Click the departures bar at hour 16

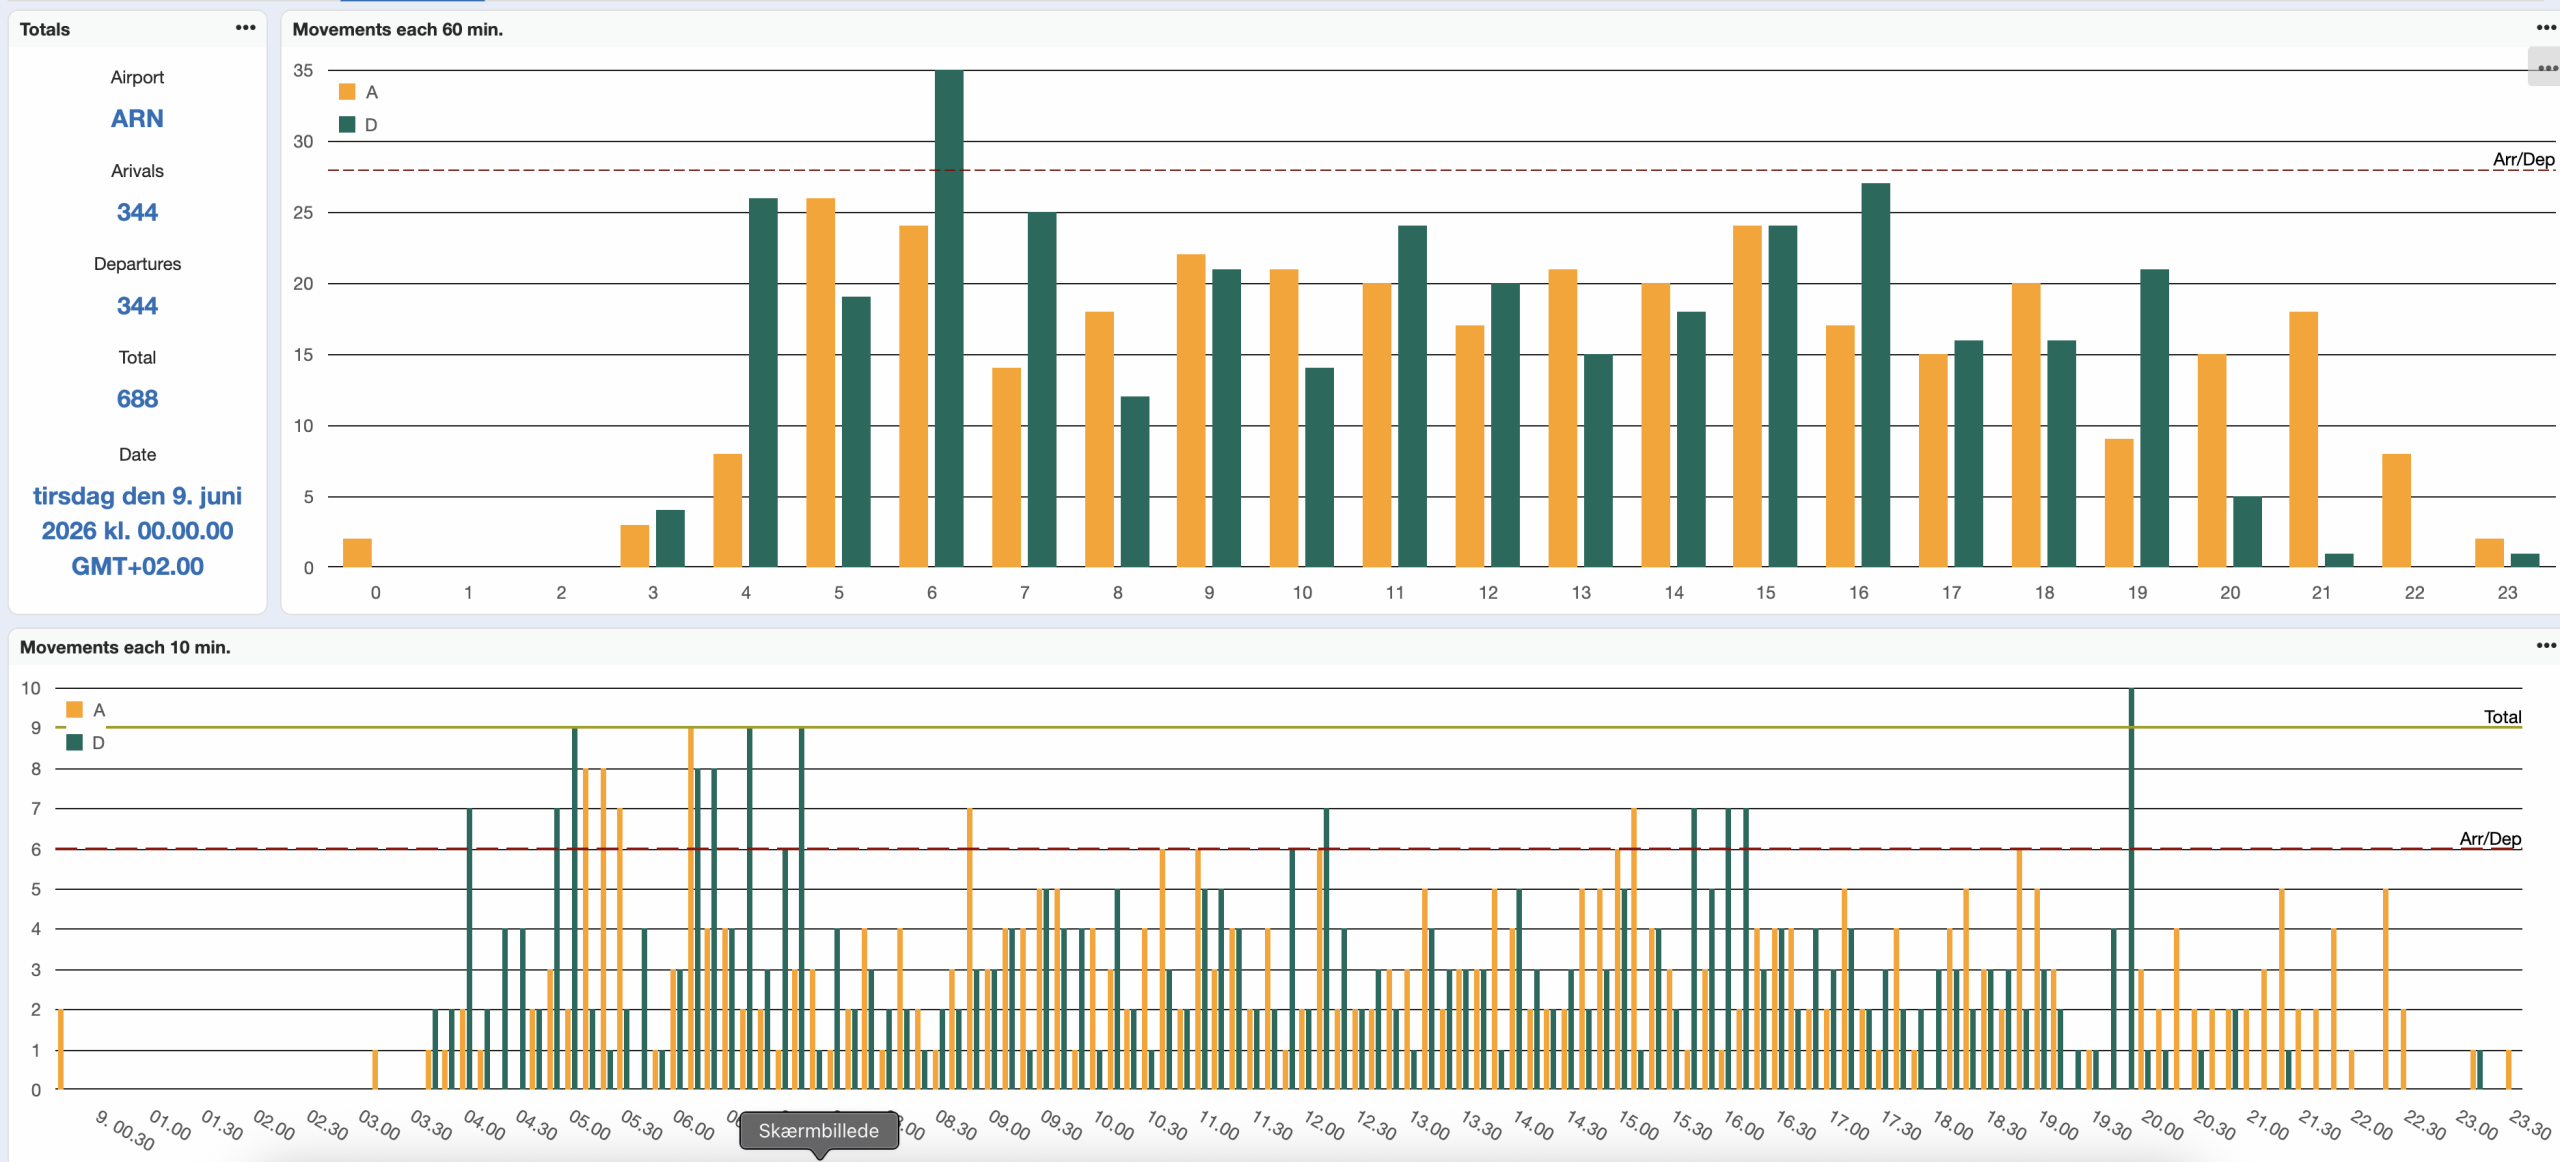[x=1875, y=375]
